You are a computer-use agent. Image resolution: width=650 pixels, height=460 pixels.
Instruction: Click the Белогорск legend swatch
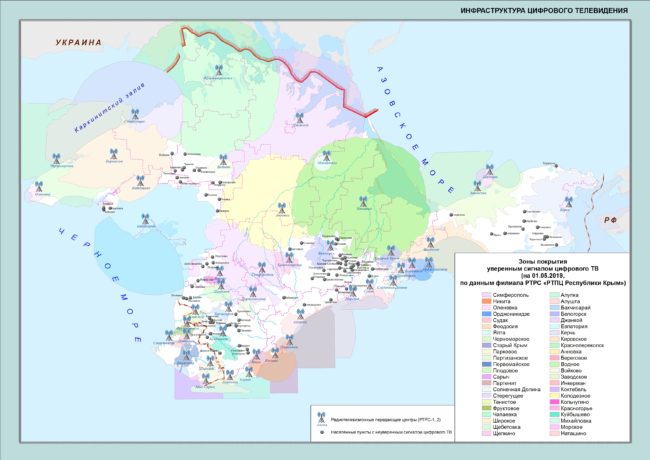554,314
